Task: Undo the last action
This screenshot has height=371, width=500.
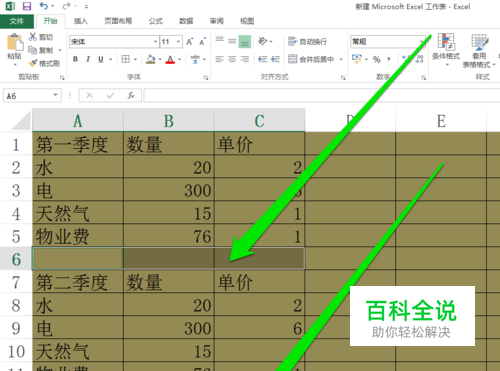Action: pyautogui.click(x=44, y=6)
